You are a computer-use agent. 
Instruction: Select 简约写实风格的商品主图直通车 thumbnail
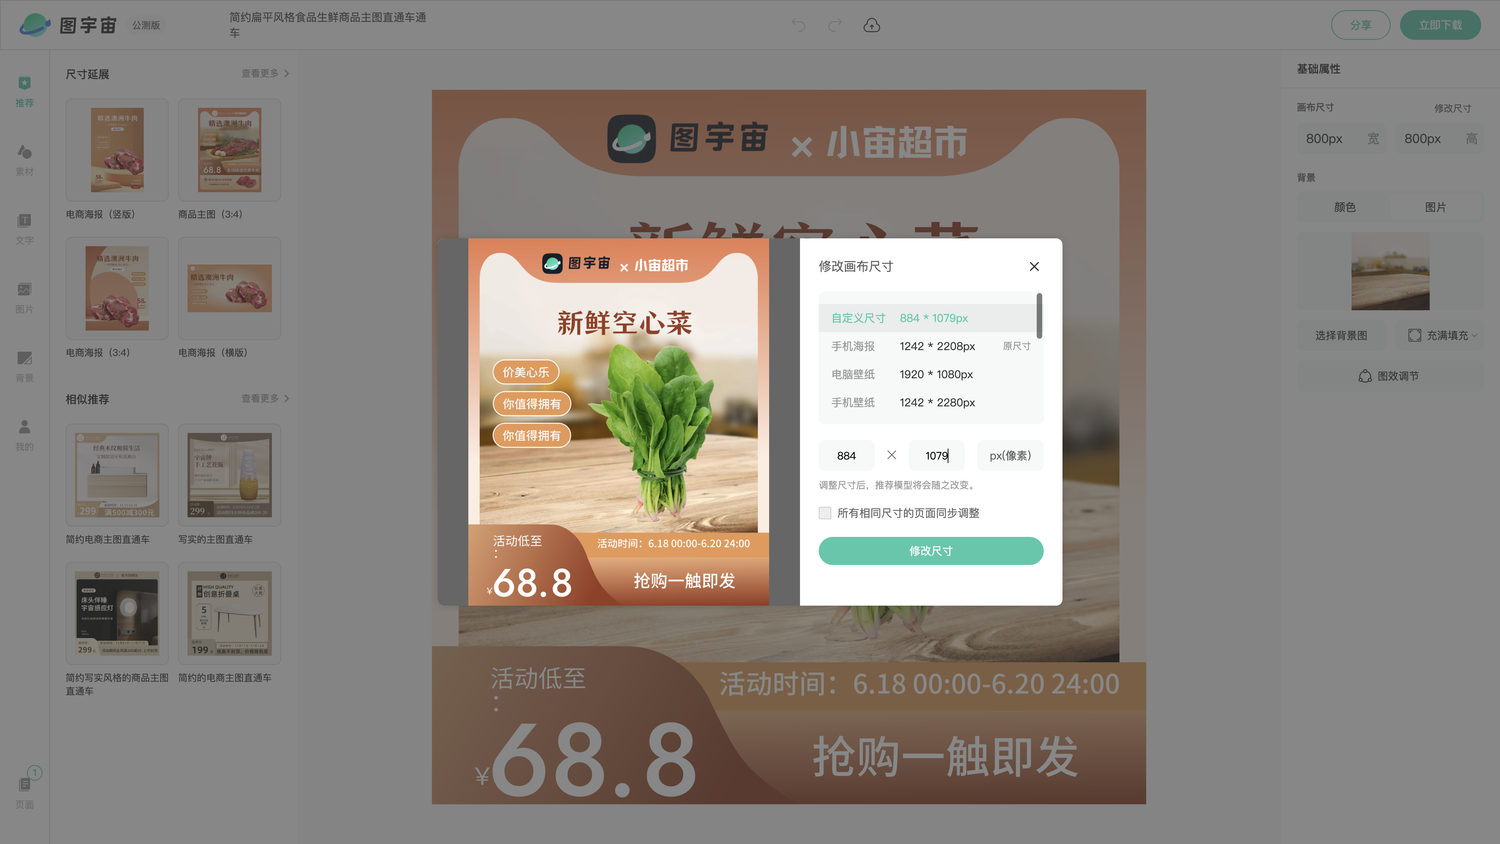[x=117, y=613]
